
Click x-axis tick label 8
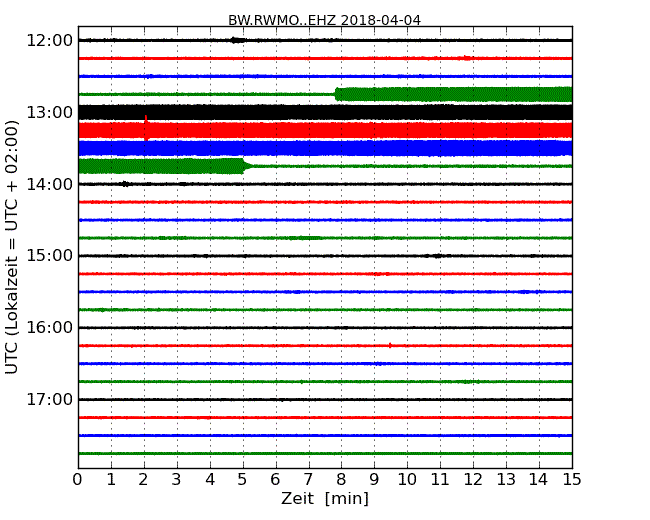341,480
